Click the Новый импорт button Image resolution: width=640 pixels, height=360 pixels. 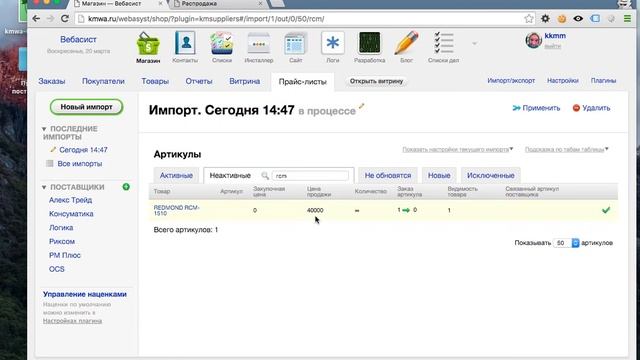click(87, 107)
